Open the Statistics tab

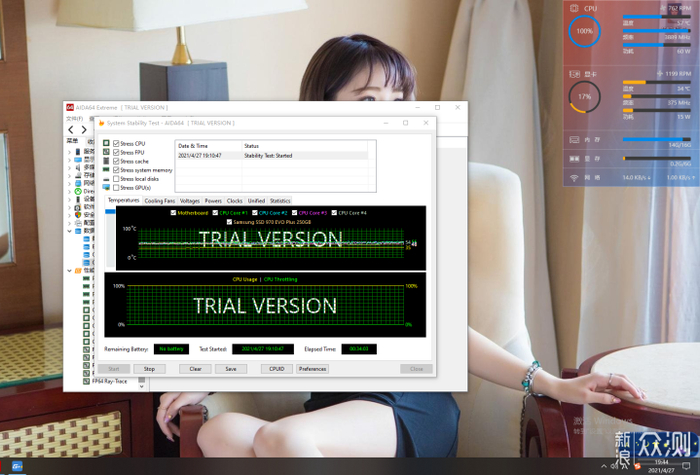(x=280, y=201)
